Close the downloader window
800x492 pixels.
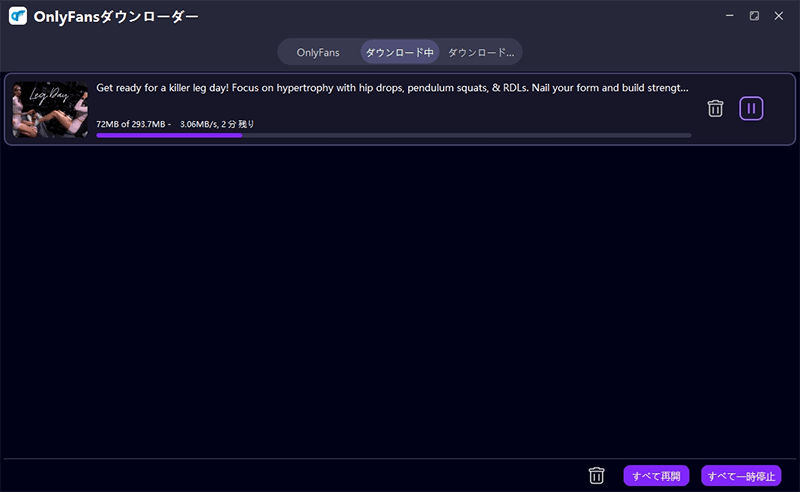779,16
